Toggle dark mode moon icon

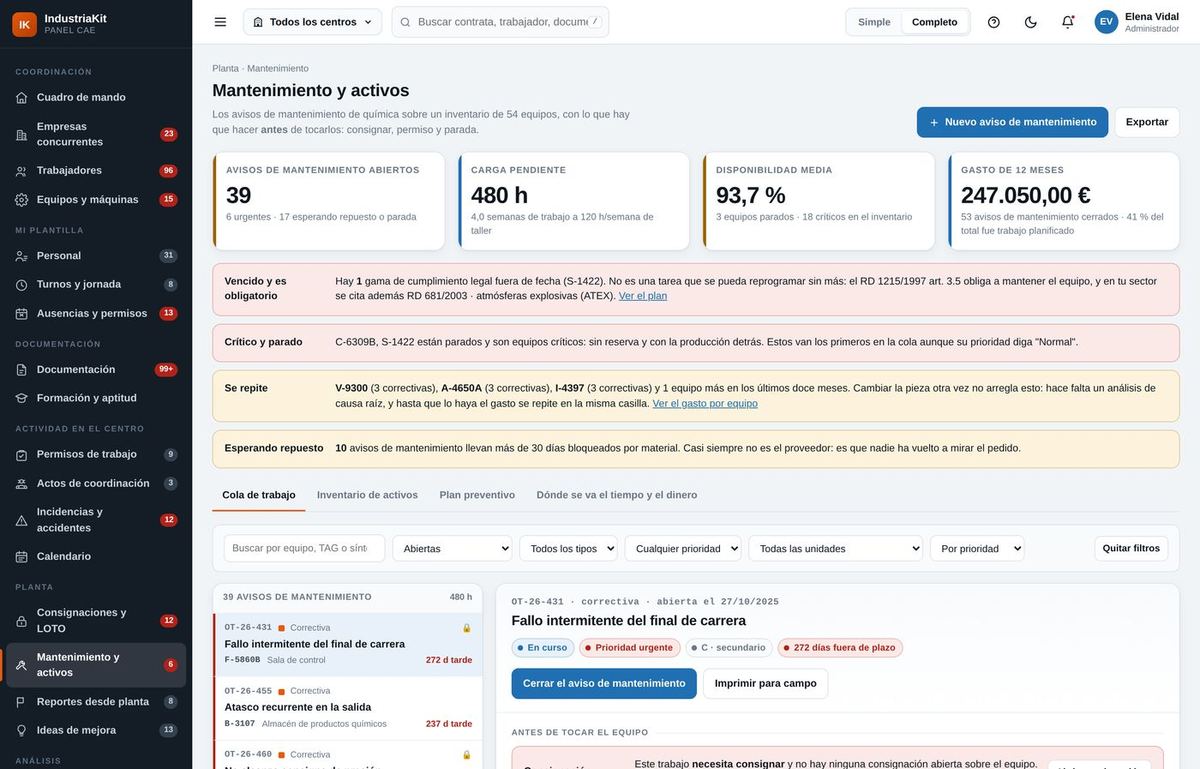tap(1031, 22)
